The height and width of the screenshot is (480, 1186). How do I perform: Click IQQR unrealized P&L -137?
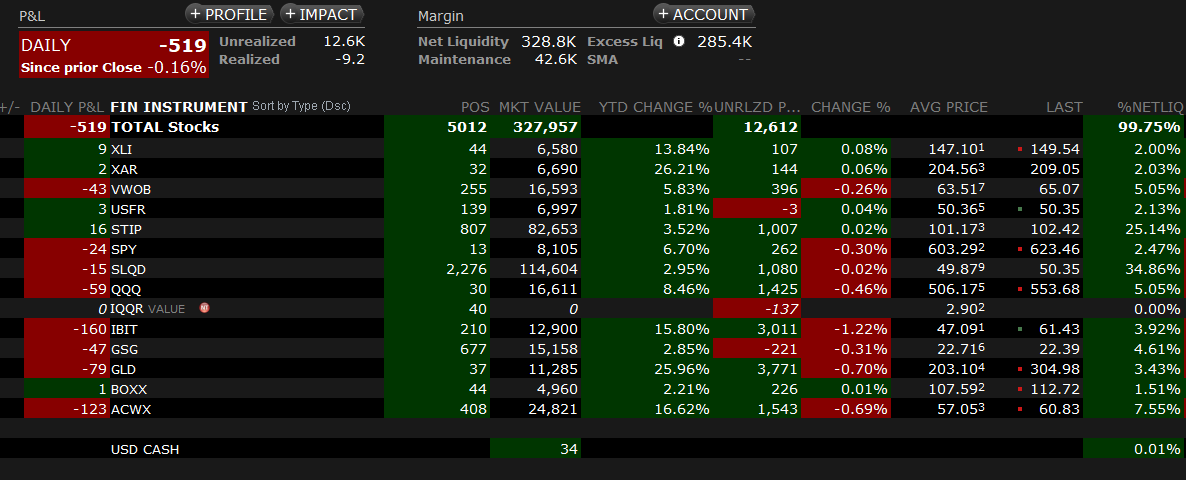tap(781, 308)
